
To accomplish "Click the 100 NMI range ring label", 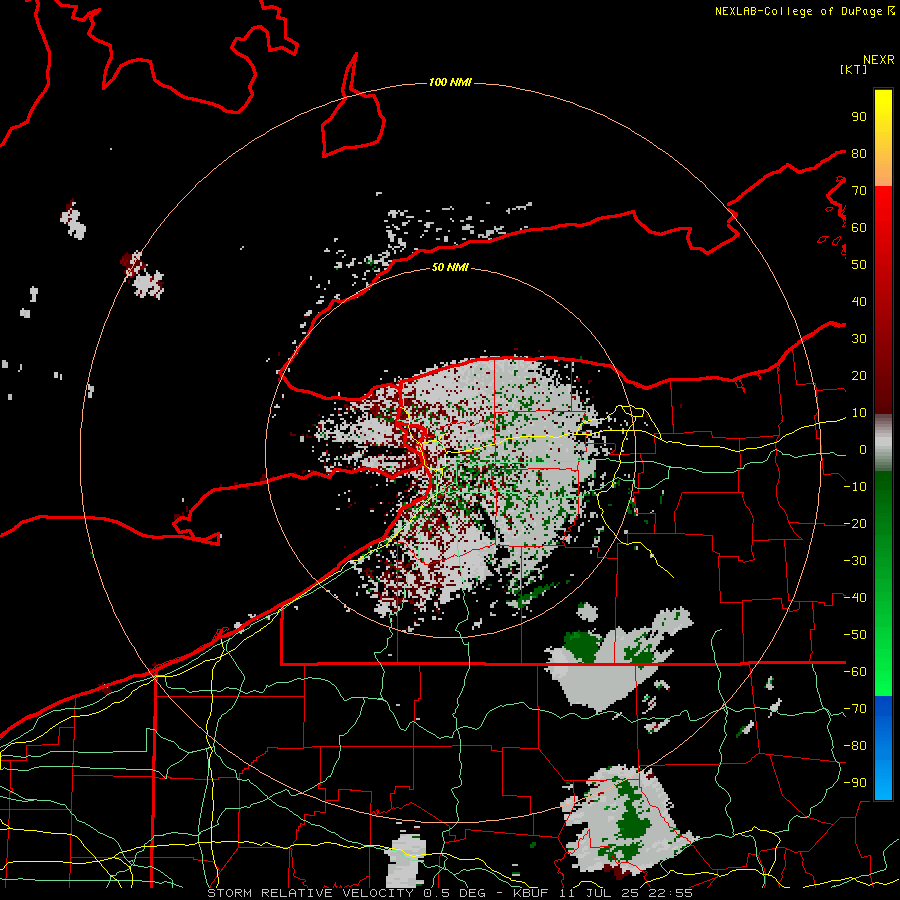I will point(450,82).
